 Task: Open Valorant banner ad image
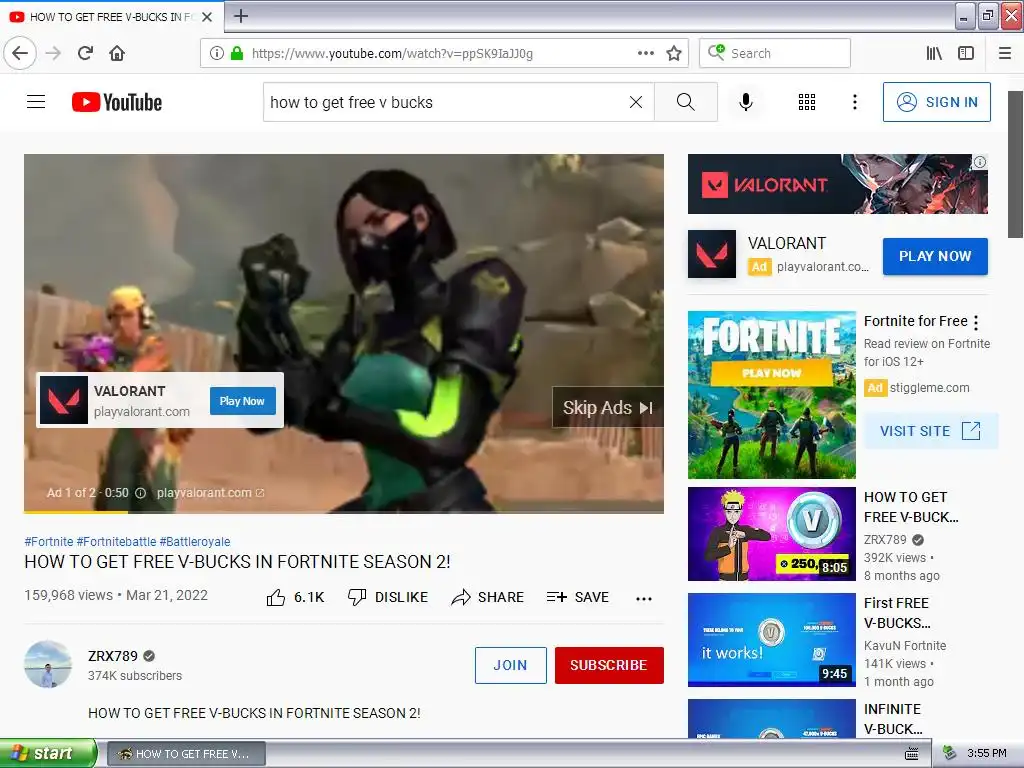837,184
